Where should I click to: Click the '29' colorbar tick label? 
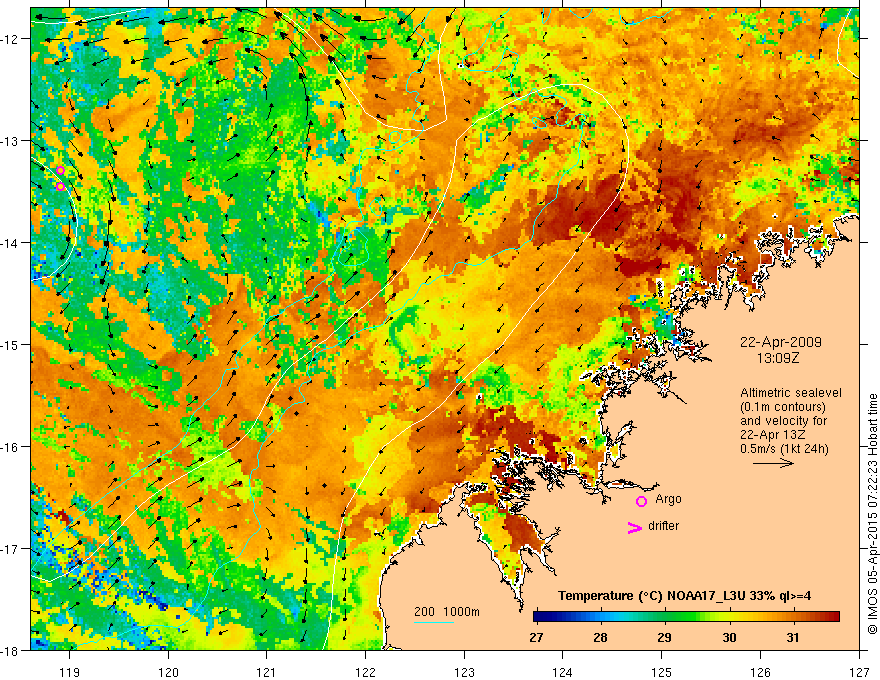pos(664,637)
